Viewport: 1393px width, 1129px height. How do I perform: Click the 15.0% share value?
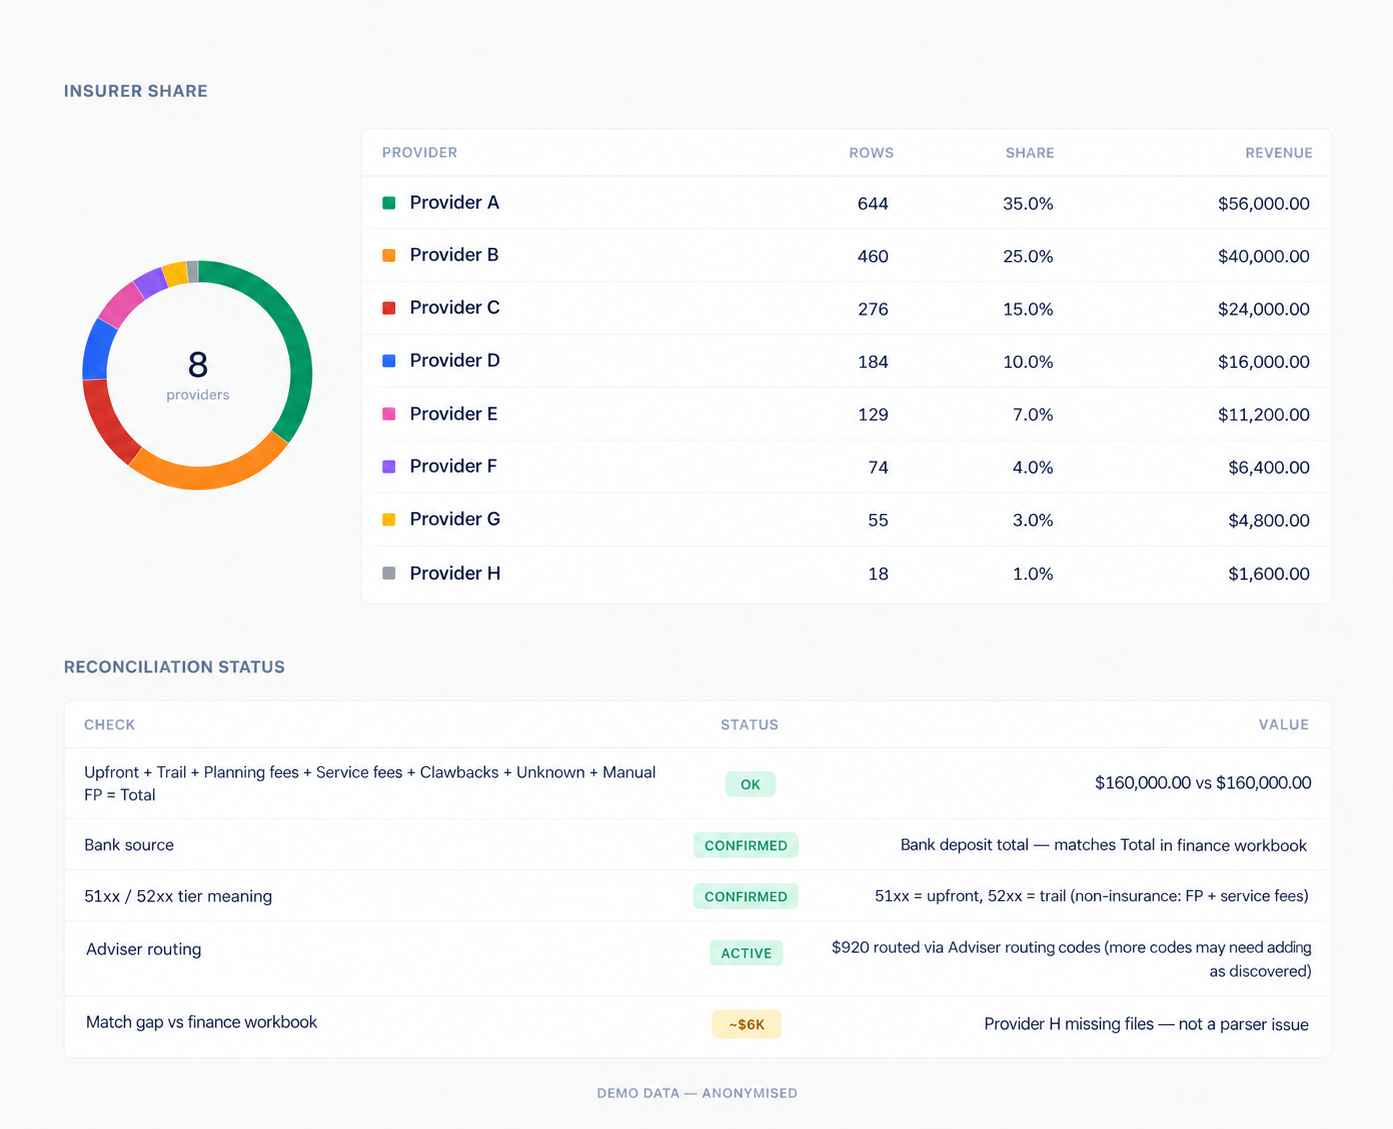[1028, 310]
